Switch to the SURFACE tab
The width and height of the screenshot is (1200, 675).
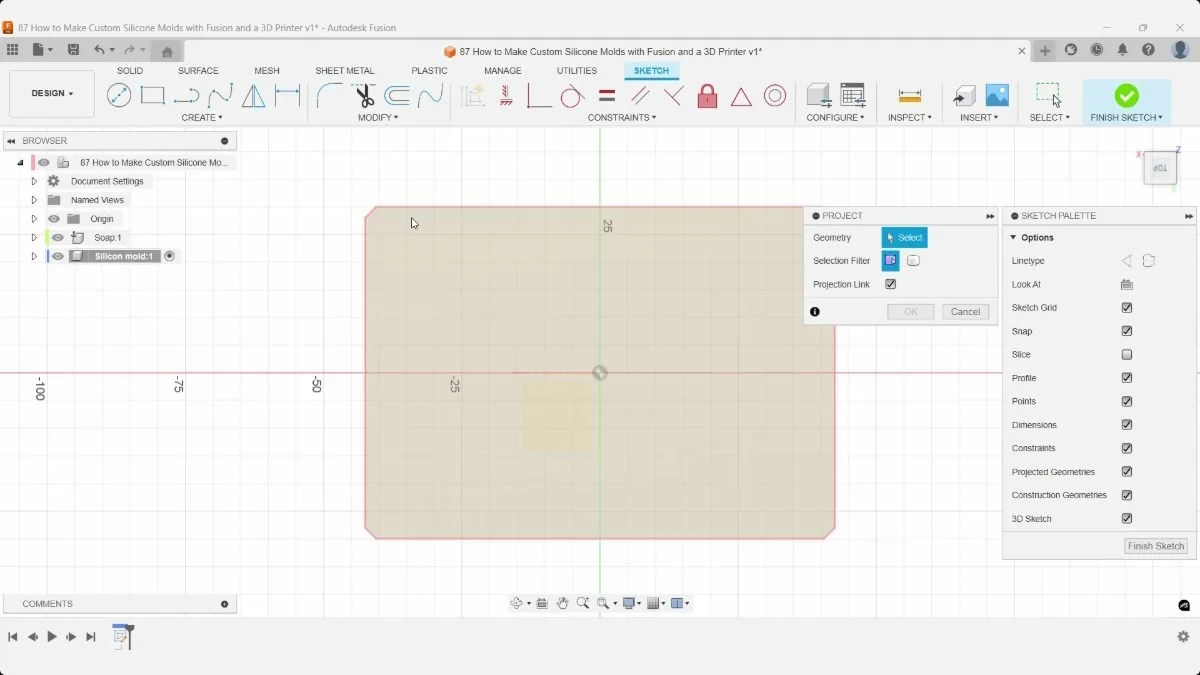(198, 71)
